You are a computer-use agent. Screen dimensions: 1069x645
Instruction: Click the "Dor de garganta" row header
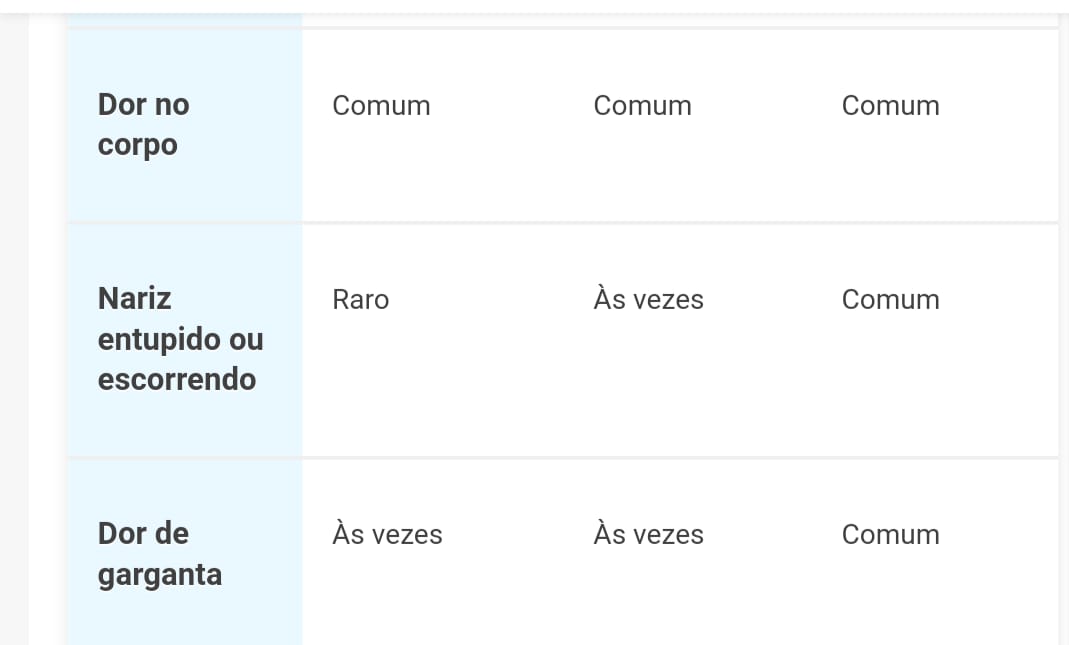(x=159, y=554)
